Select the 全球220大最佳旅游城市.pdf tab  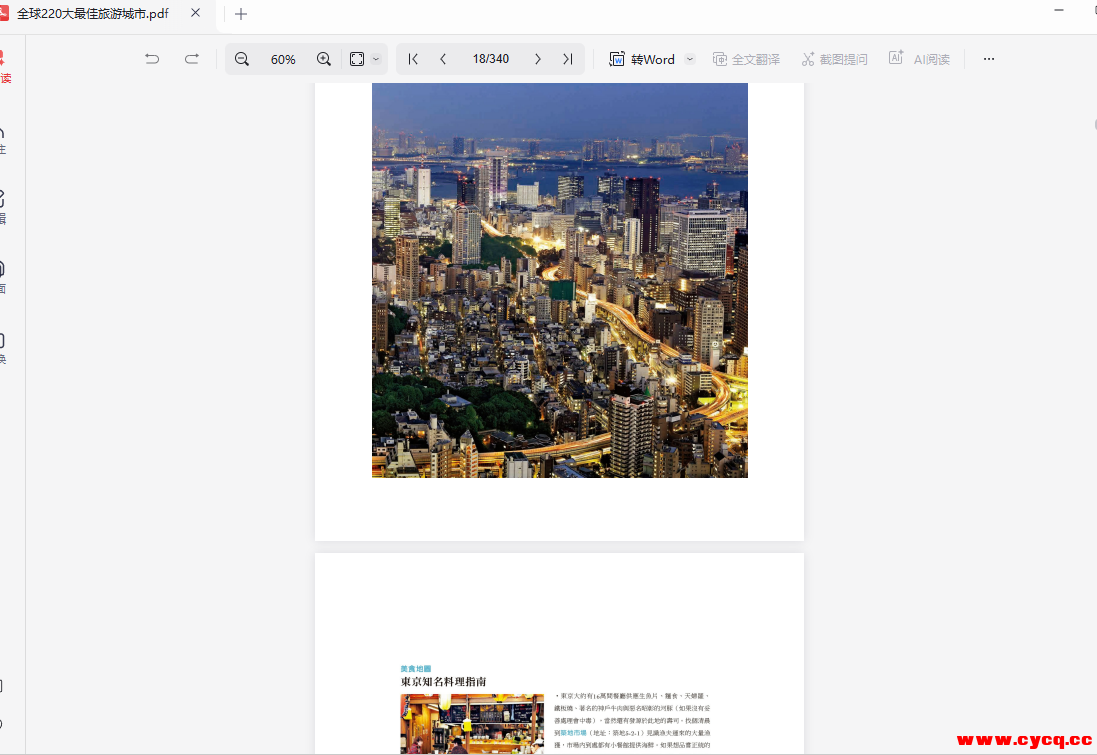tap(95, 15)
